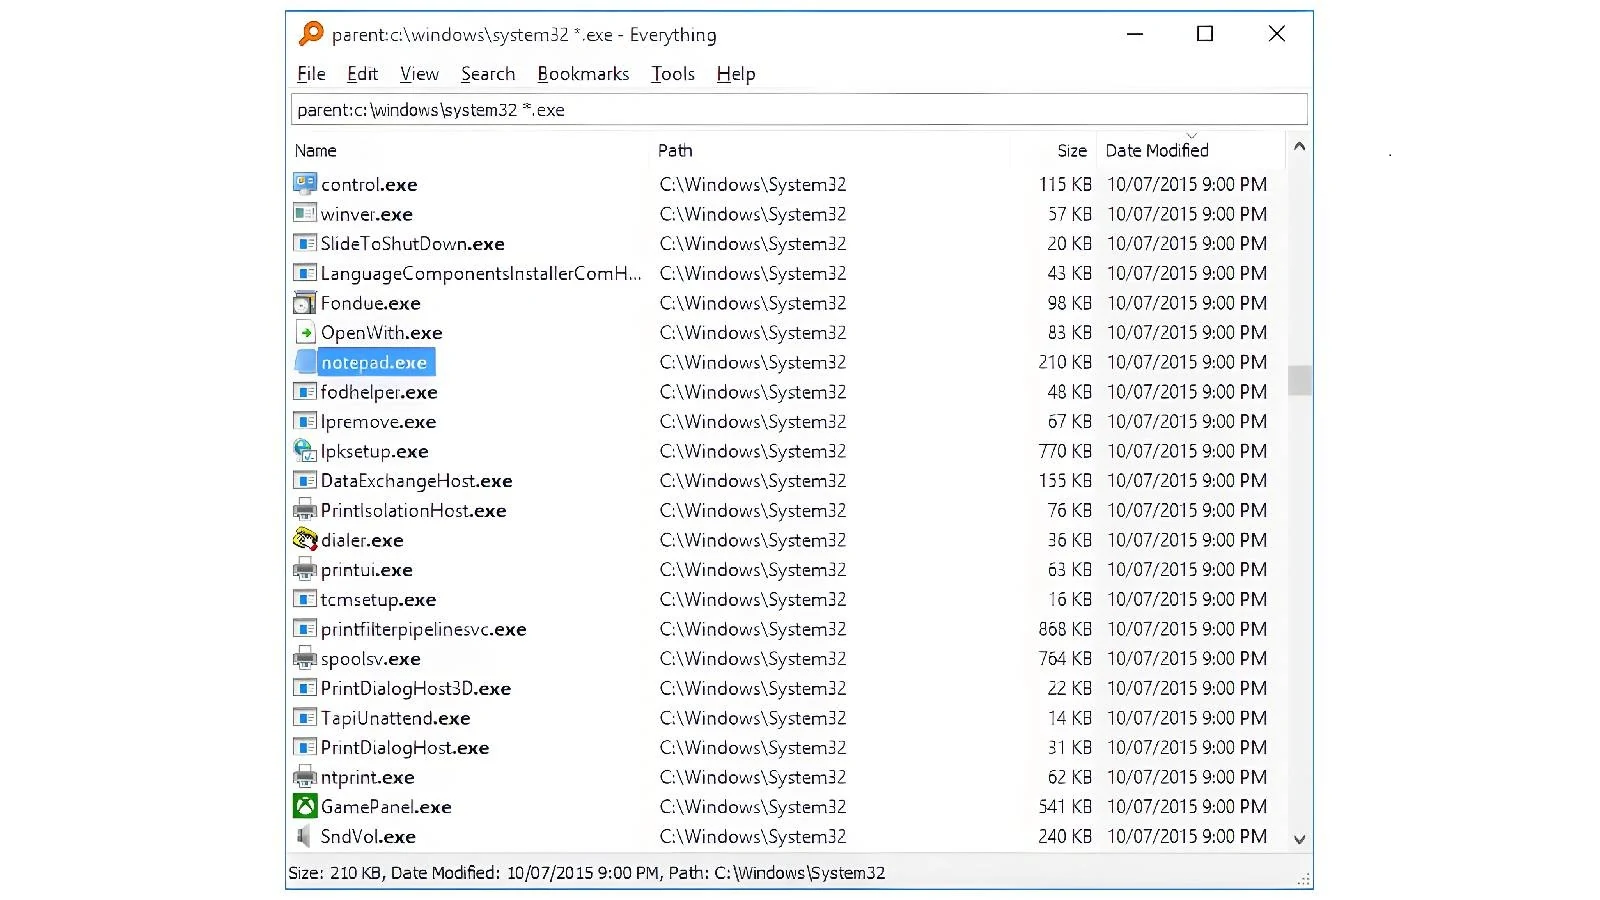The width and height of the screenshot is (1600, 900).
Task: Click the scrollbar down arrow
Action: 1299,840
